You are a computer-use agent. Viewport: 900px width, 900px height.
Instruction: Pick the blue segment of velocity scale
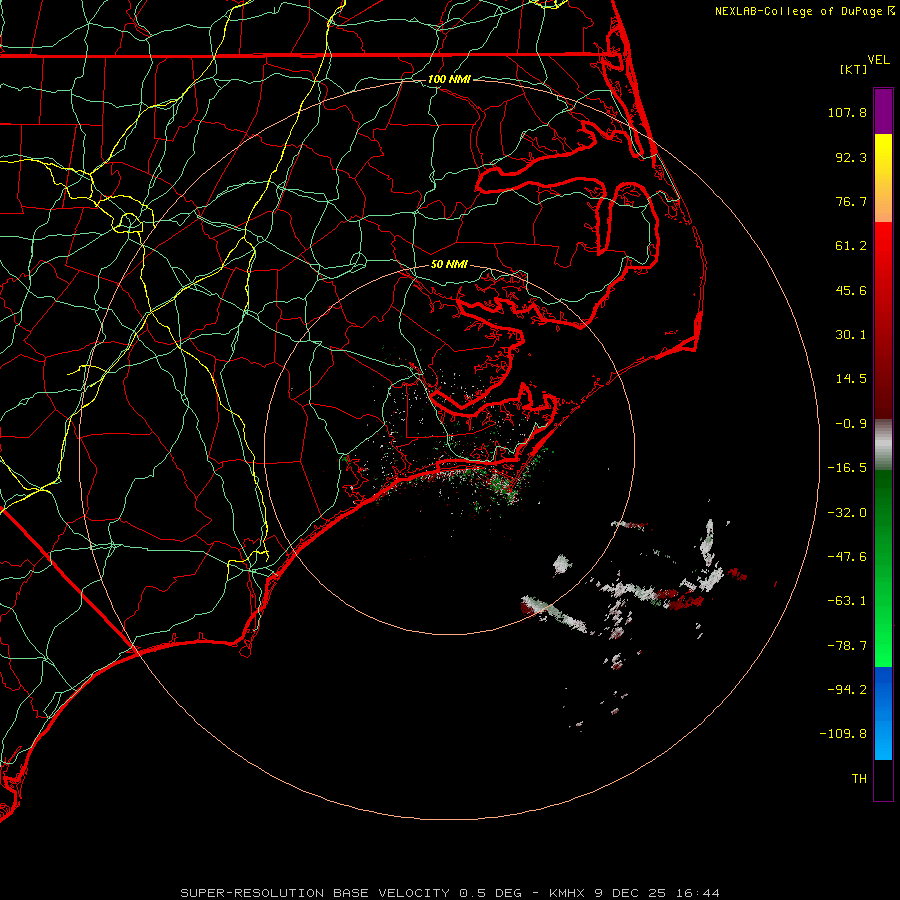(883, 713)
